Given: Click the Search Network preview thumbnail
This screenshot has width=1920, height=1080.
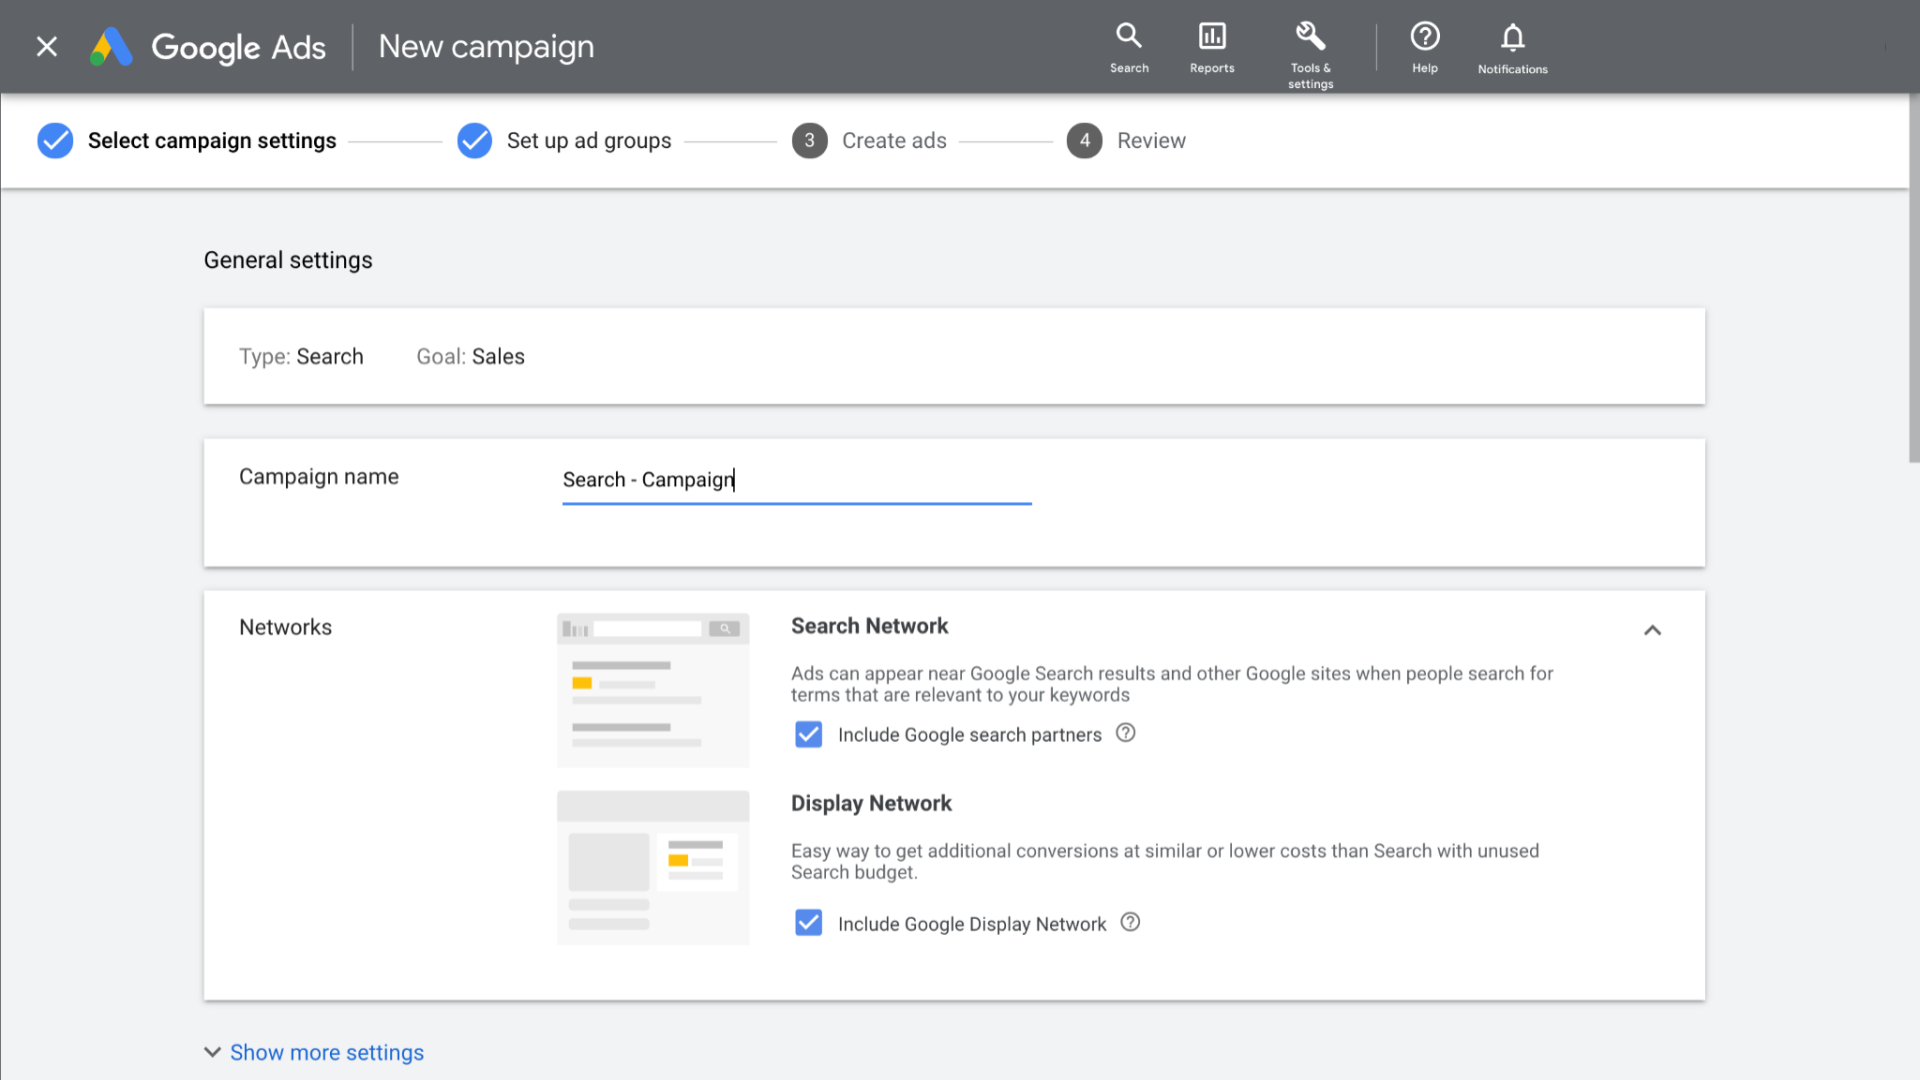Looking at the screenshot, I should coord(653,690).
